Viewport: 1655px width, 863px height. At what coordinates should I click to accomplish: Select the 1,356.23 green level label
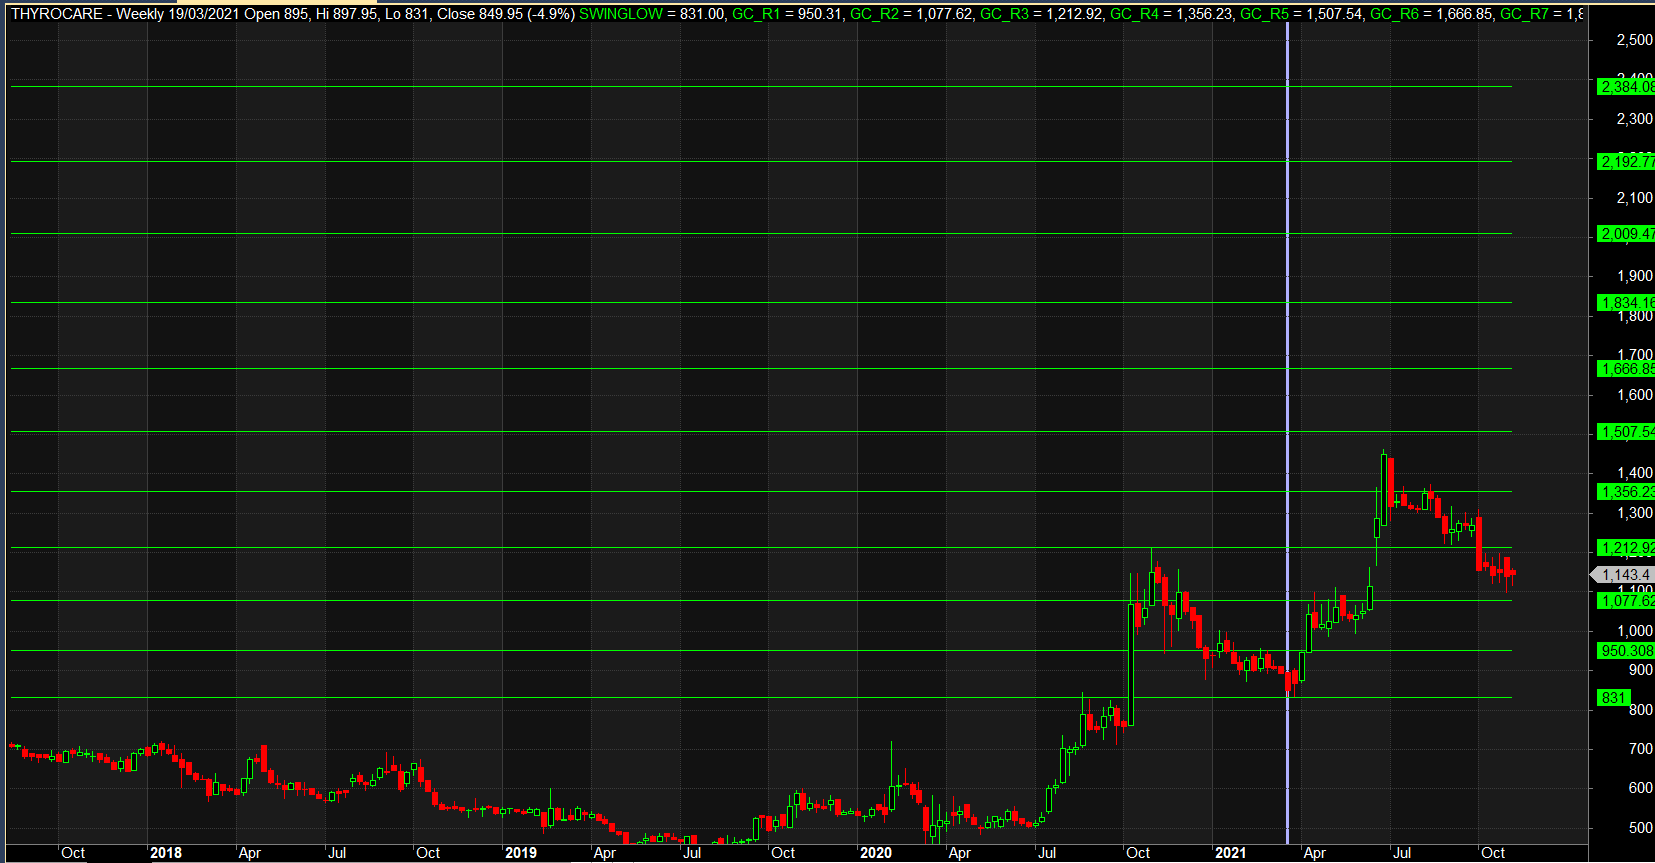tap(1626, 492)
